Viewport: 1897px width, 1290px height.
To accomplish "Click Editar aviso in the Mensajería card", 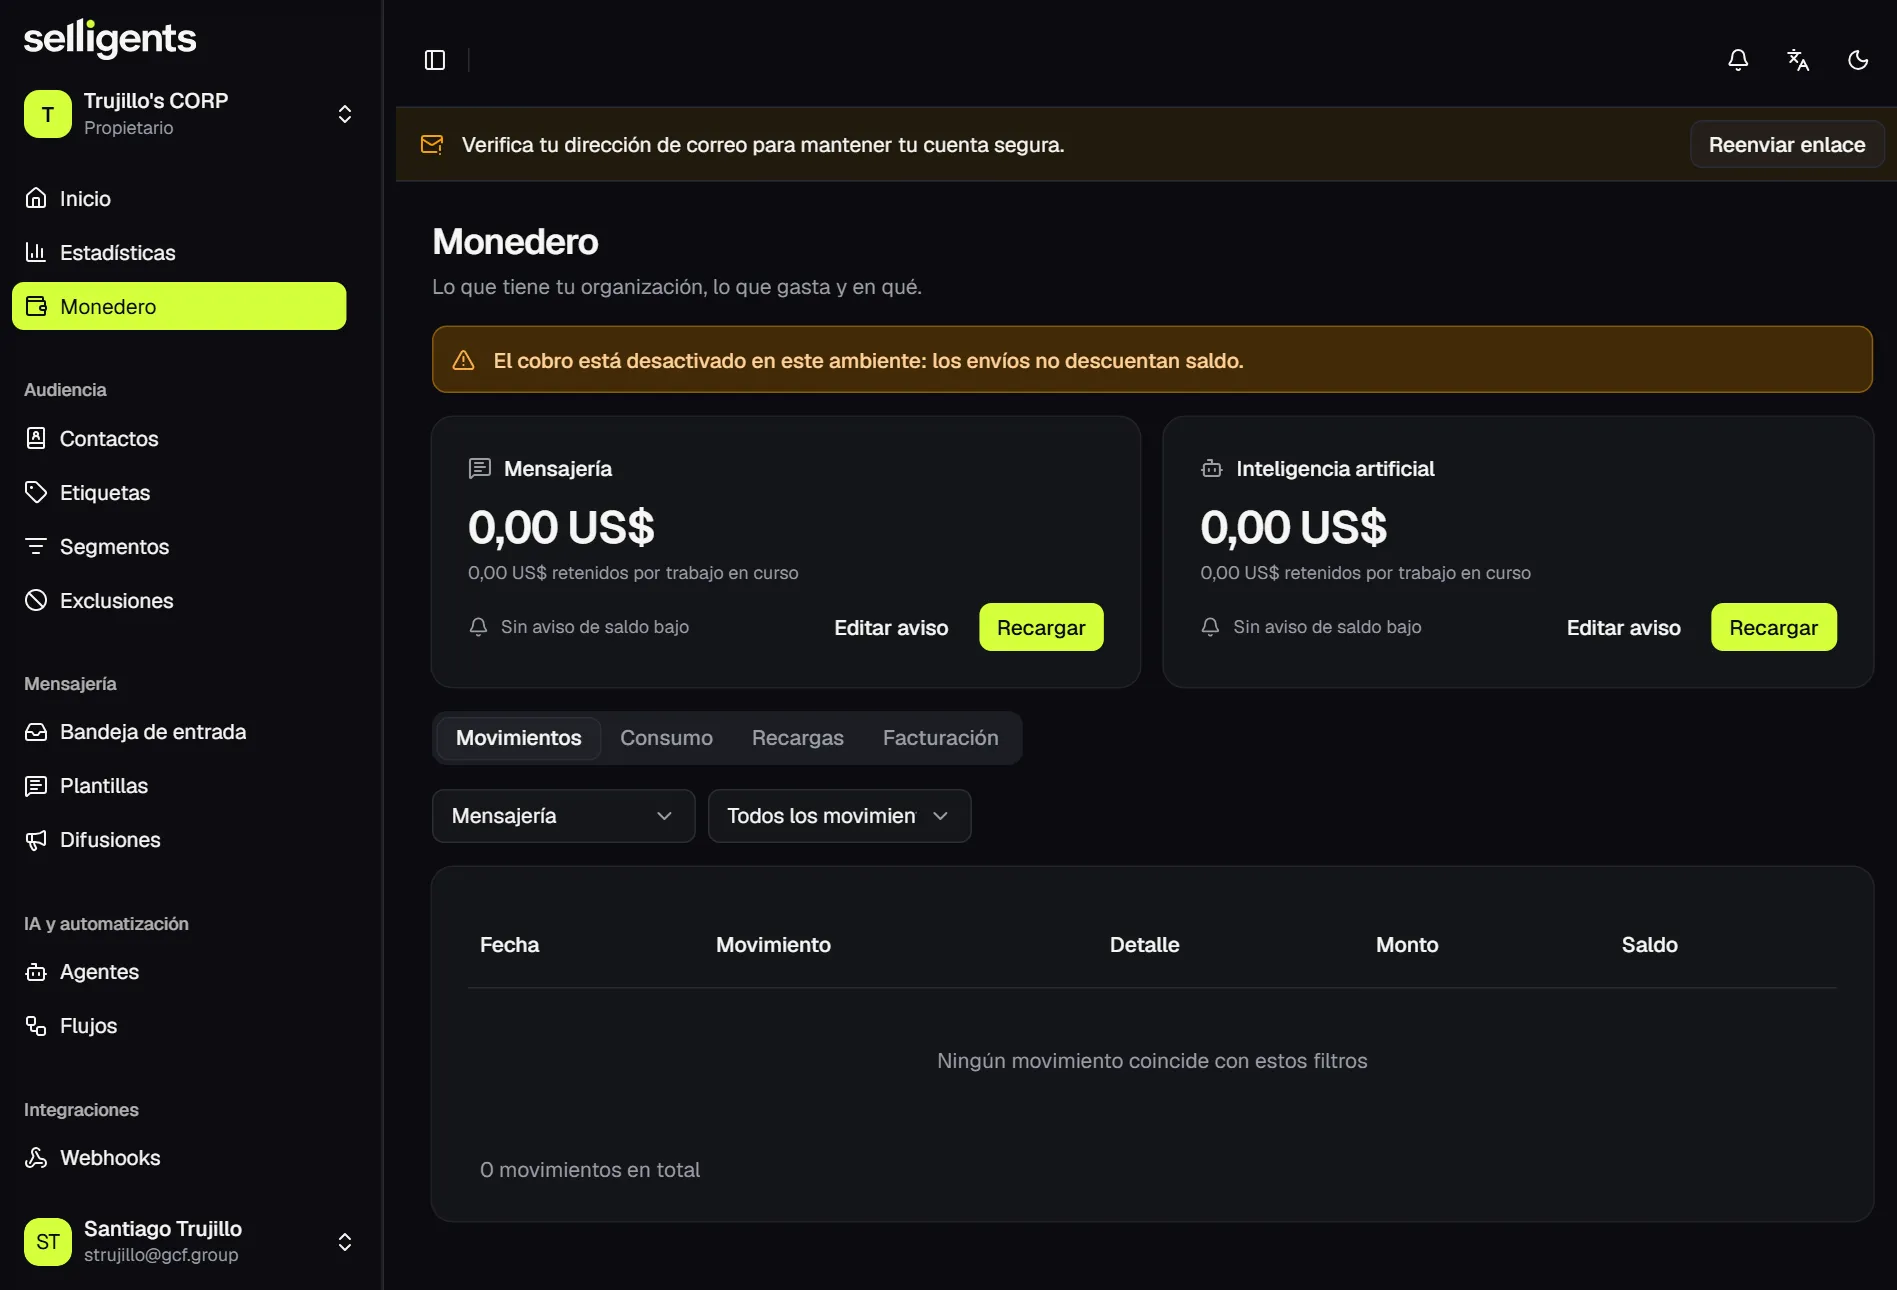I will pyautogui.click(x=891, y=627).
